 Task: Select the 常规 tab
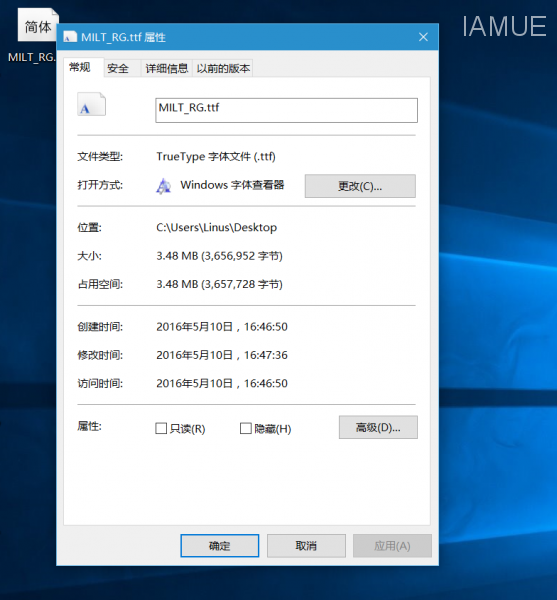click(x=80, y=67)
